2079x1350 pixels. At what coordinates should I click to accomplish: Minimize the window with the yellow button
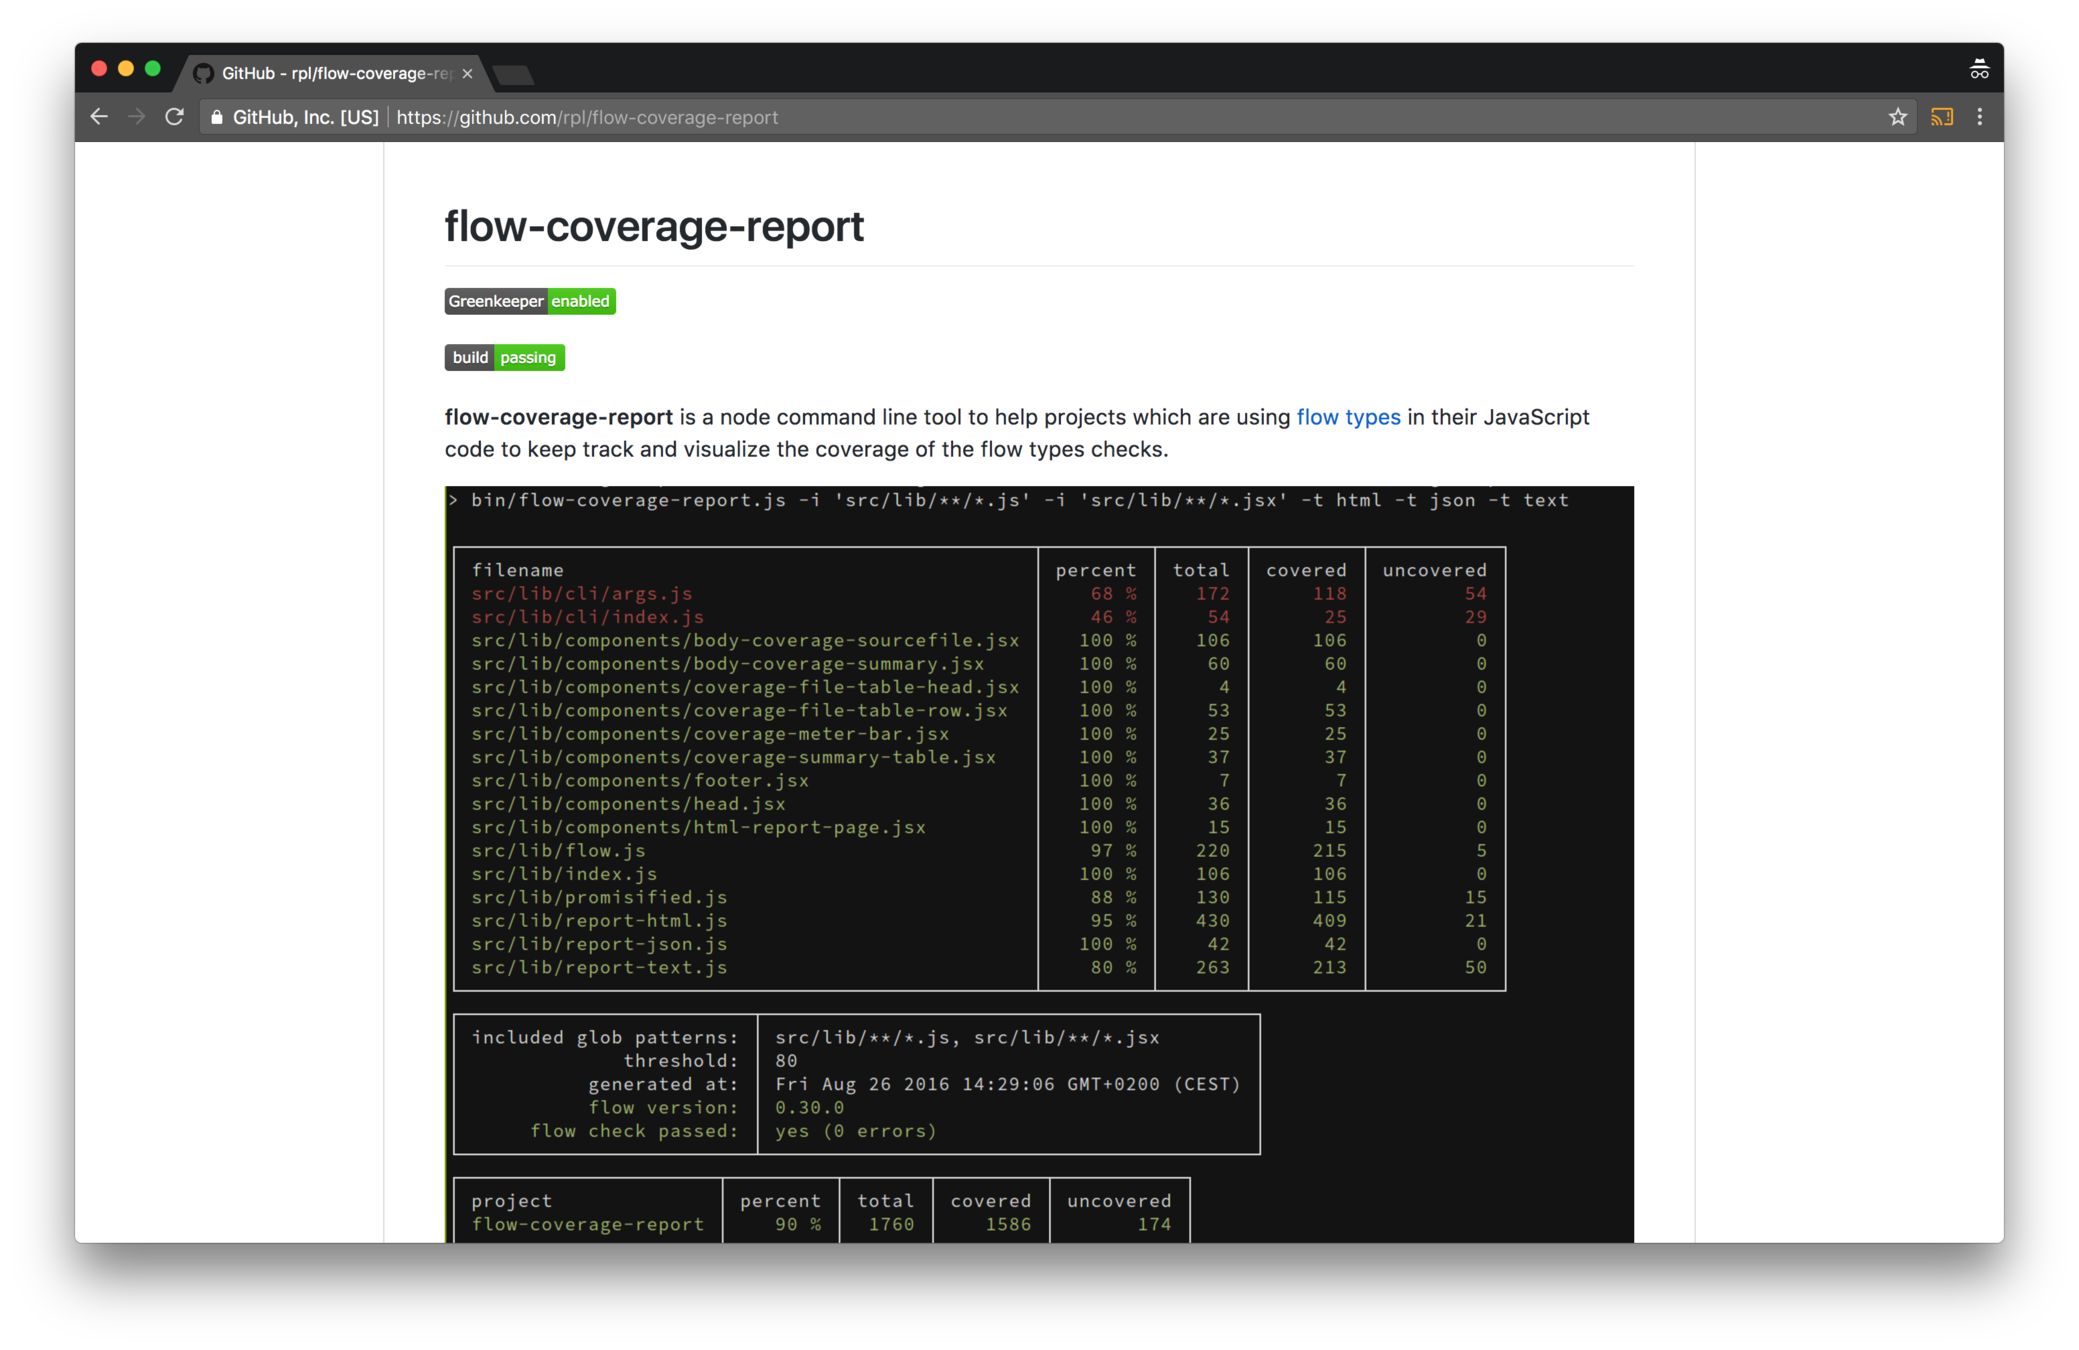click(126, 69)
